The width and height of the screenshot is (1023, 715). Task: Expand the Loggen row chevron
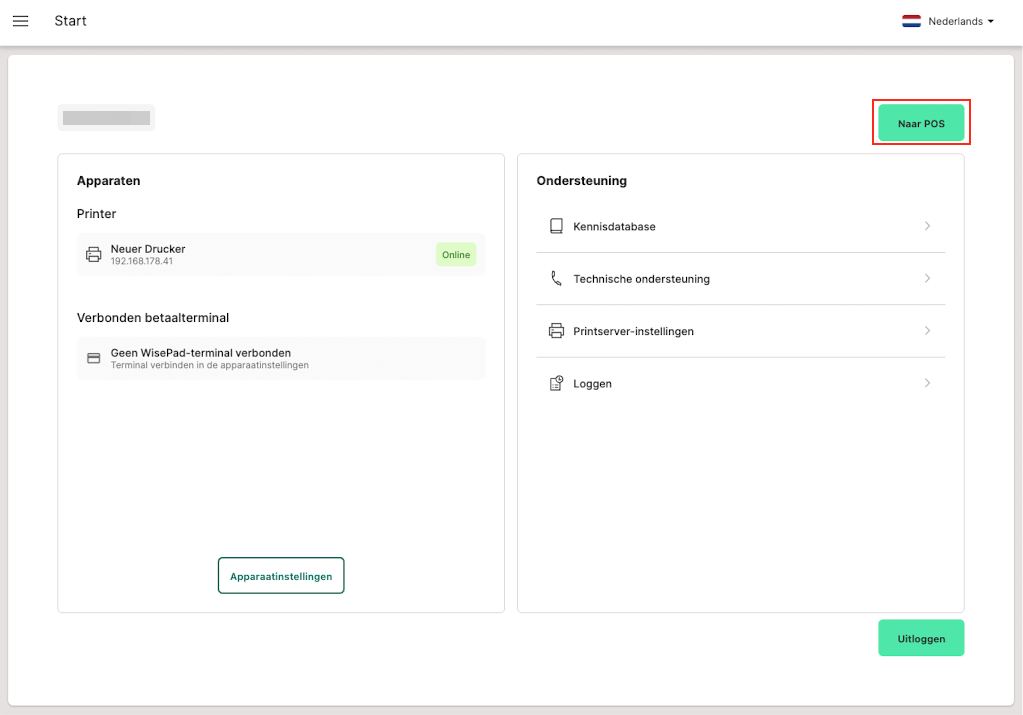tap(927, 383)
